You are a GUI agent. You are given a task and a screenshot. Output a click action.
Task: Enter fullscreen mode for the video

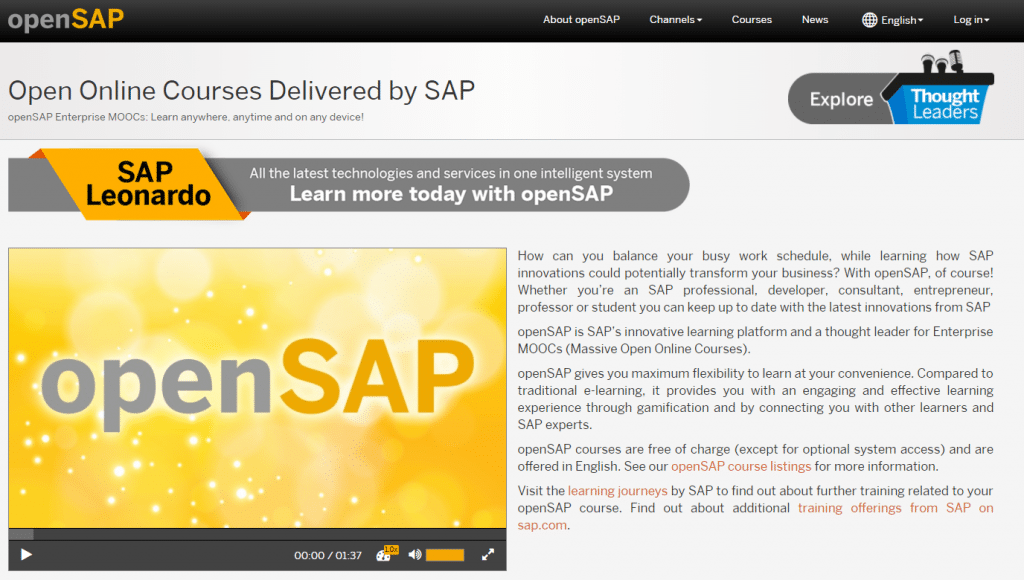[x=488, y=554]
